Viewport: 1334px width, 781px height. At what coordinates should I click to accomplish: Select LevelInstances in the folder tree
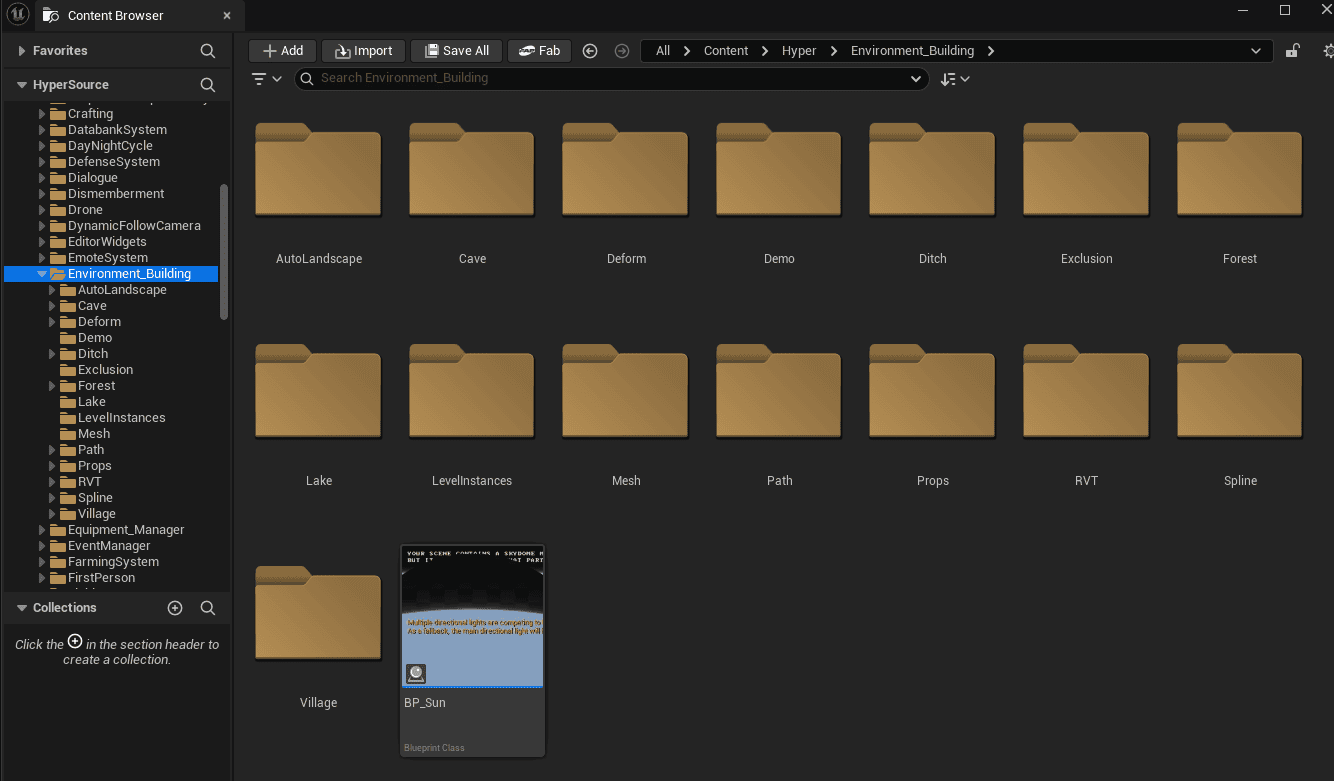click(x=122, y=418)
